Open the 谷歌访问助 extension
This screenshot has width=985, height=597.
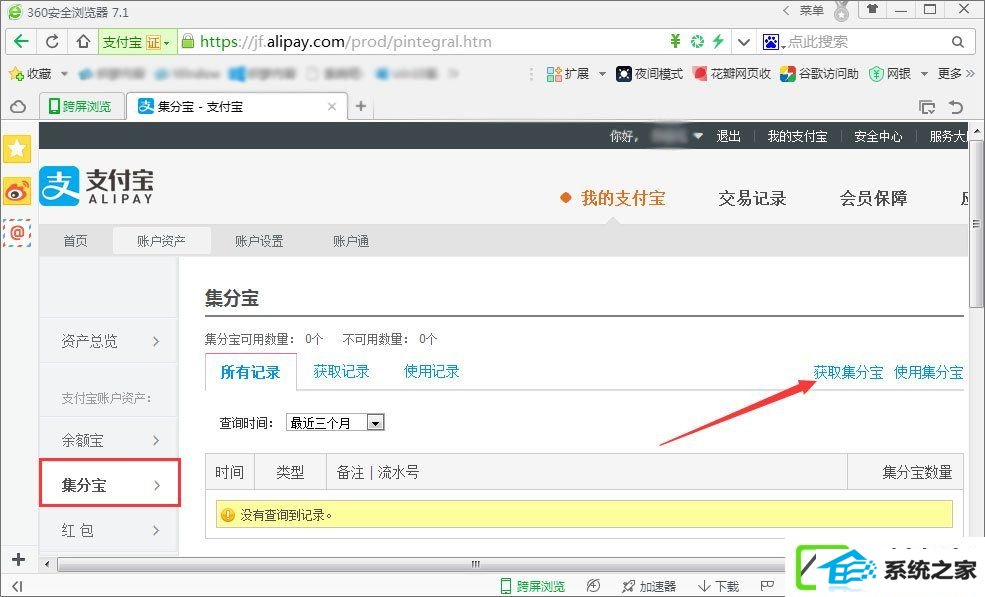click(819, 74)
